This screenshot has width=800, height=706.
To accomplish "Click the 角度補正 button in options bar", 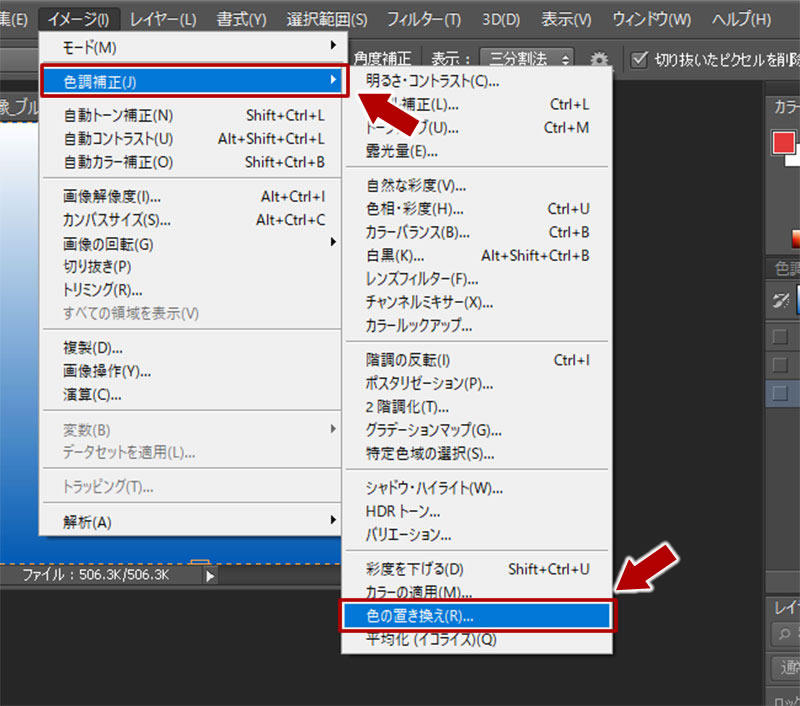I will pyautogui.click(x=382, y=59).
